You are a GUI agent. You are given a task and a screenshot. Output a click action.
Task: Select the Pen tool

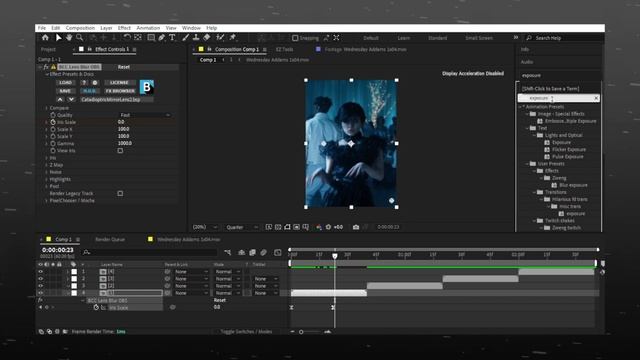(x=162, y=38)
